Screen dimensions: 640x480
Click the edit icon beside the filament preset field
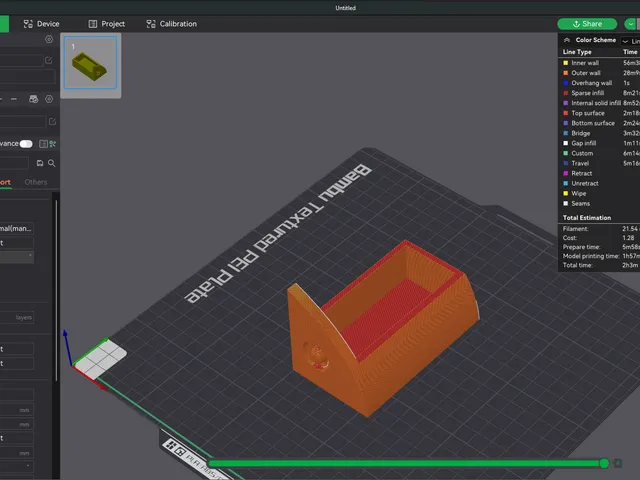pos(52,121)
